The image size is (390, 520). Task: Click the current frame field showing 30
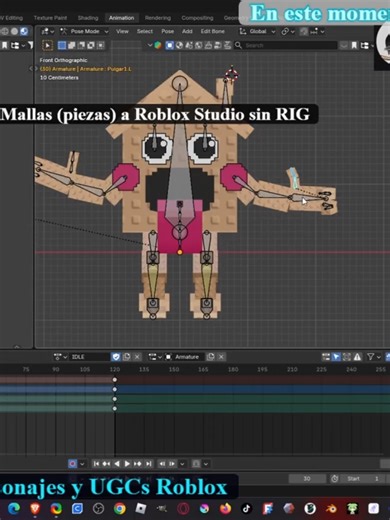coord(307,479)
